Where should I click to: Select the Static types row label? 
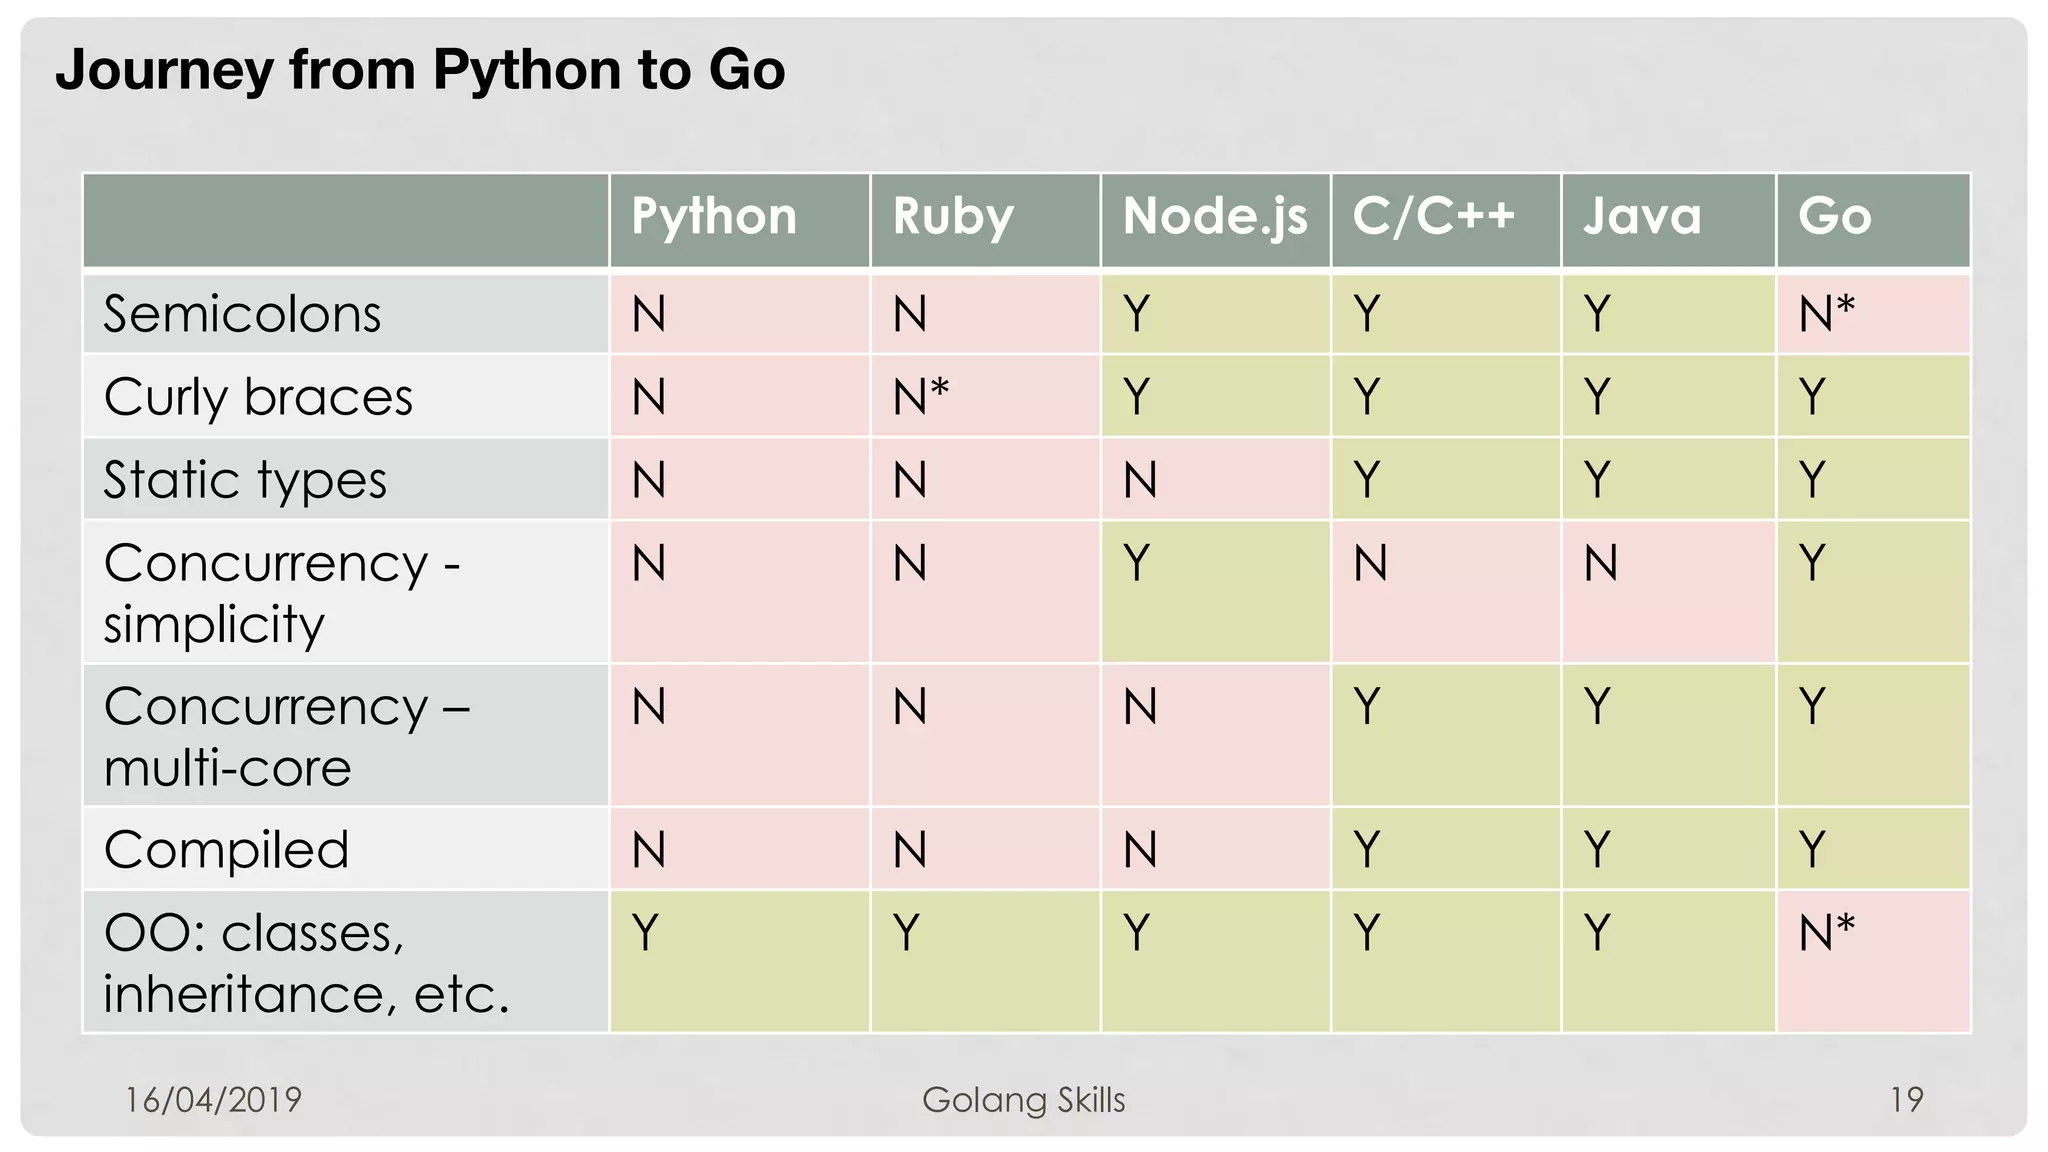[x=245, y=480]
